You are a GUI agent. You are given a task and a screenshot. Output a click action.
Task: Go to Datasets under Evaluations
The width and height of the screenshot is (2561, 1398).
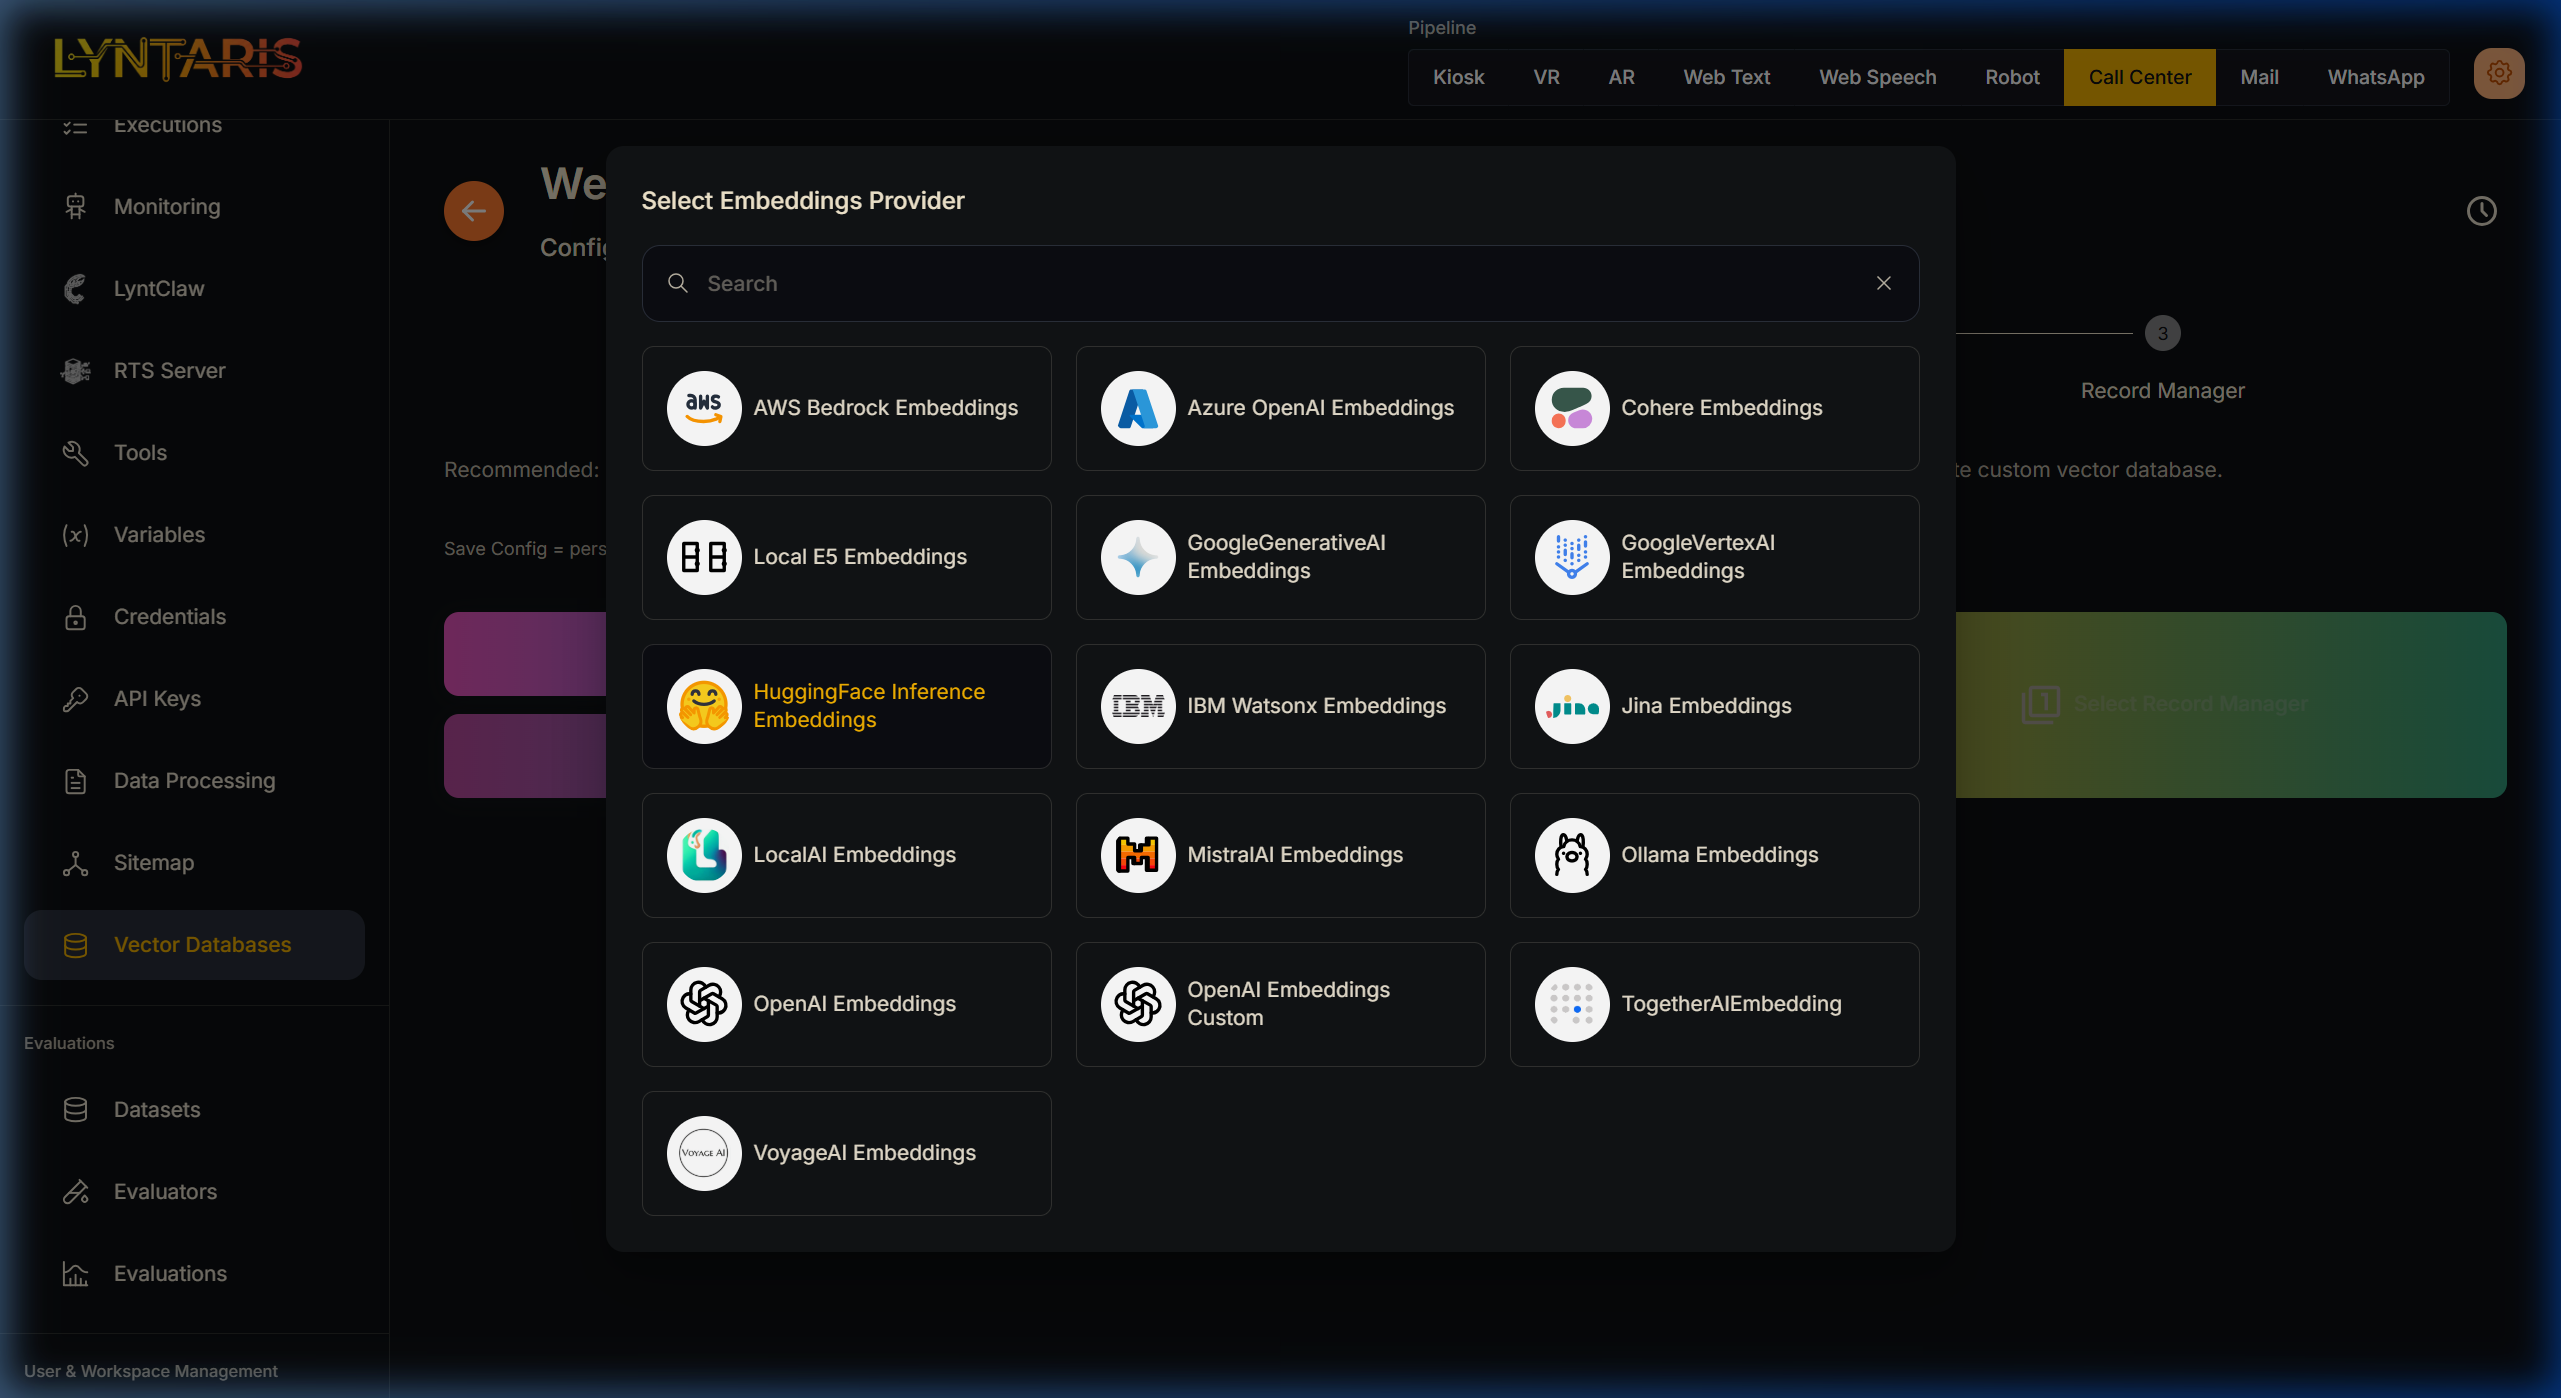pos(194,1110)
